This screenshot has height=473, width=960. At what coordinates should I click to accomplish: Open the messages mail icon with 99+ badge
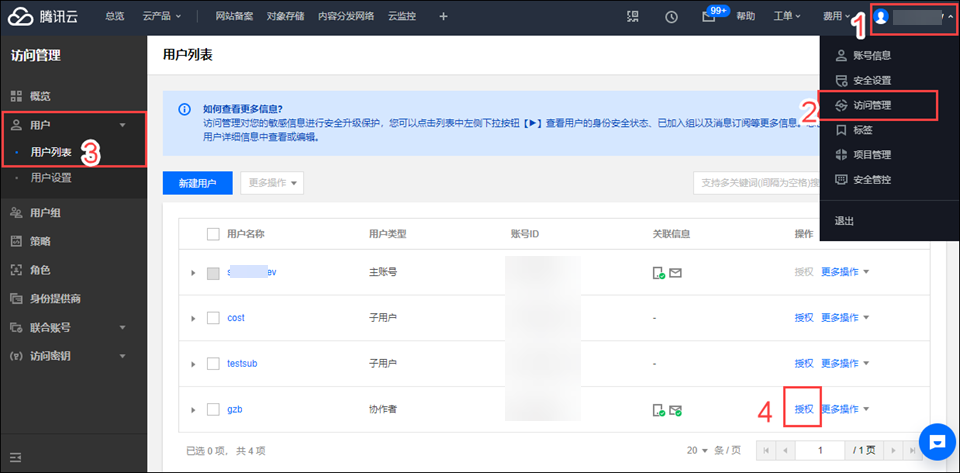[709, 17]
